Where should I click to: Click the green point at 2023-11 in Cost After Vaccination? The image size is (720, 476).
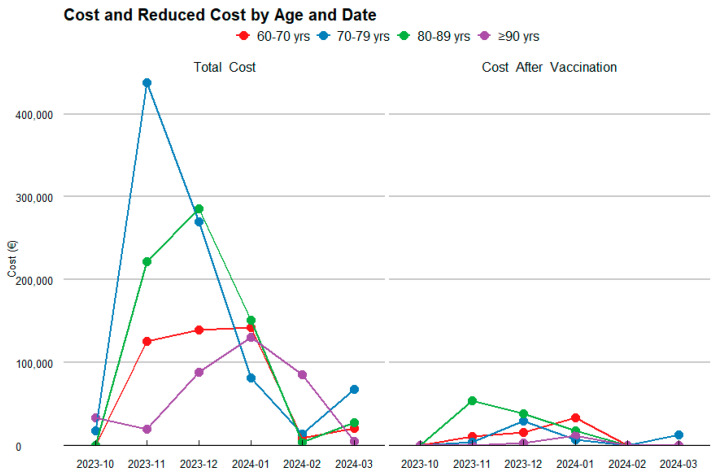click(472, 401)
